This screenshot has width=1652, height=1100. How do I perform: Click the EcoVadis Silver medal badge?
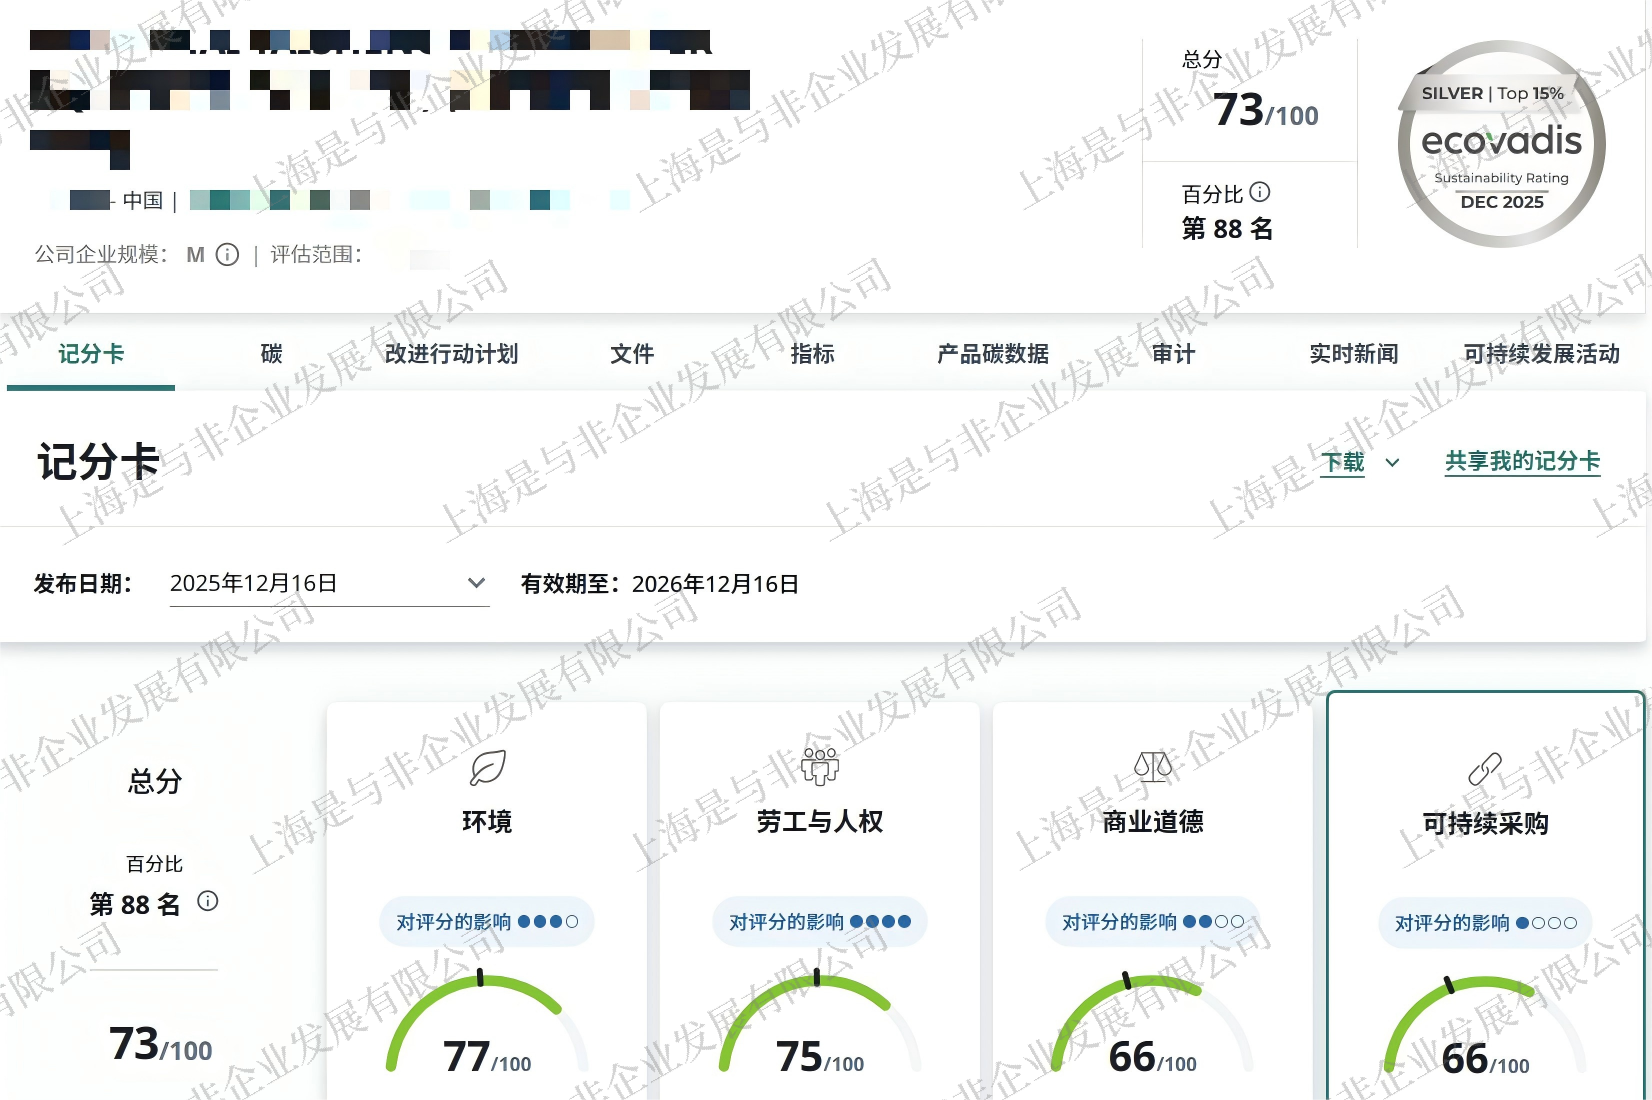[x=1501, y=145]
